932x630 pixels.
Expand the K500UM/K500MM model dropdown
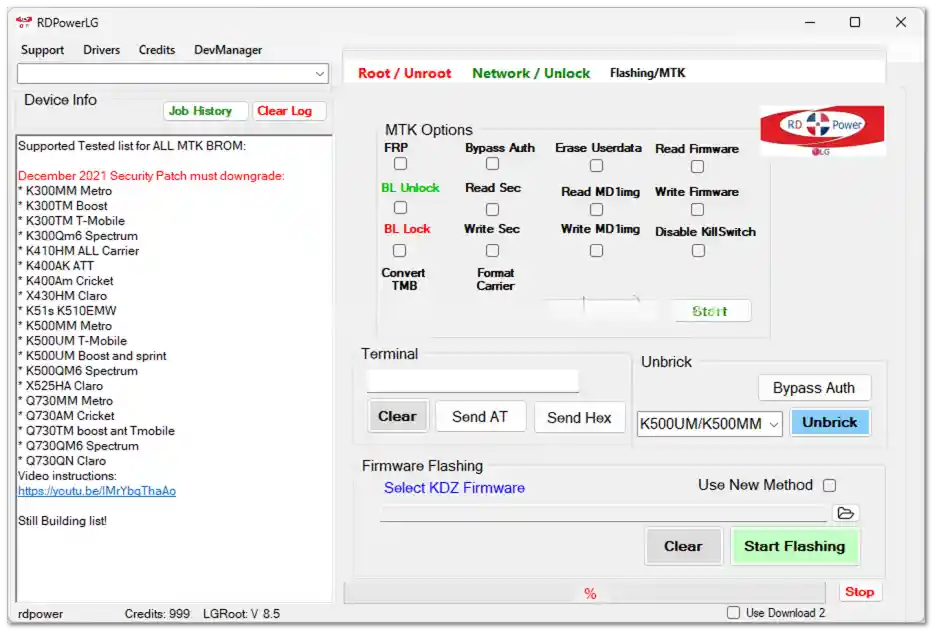pos(709,424)
